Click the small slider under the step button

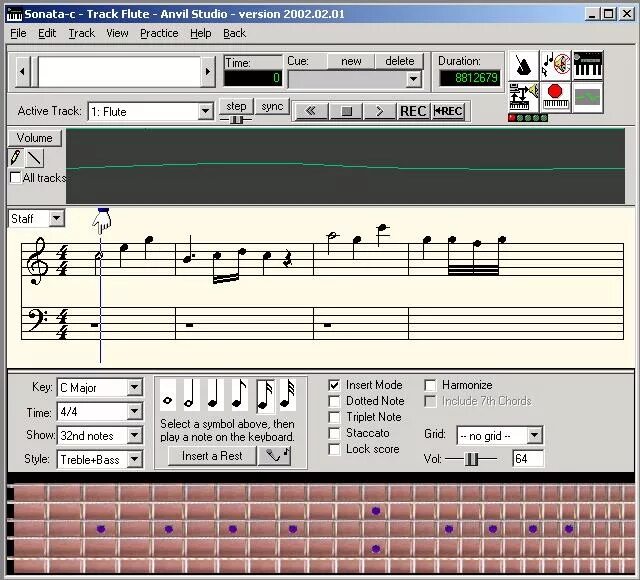(x=236, y=120)
